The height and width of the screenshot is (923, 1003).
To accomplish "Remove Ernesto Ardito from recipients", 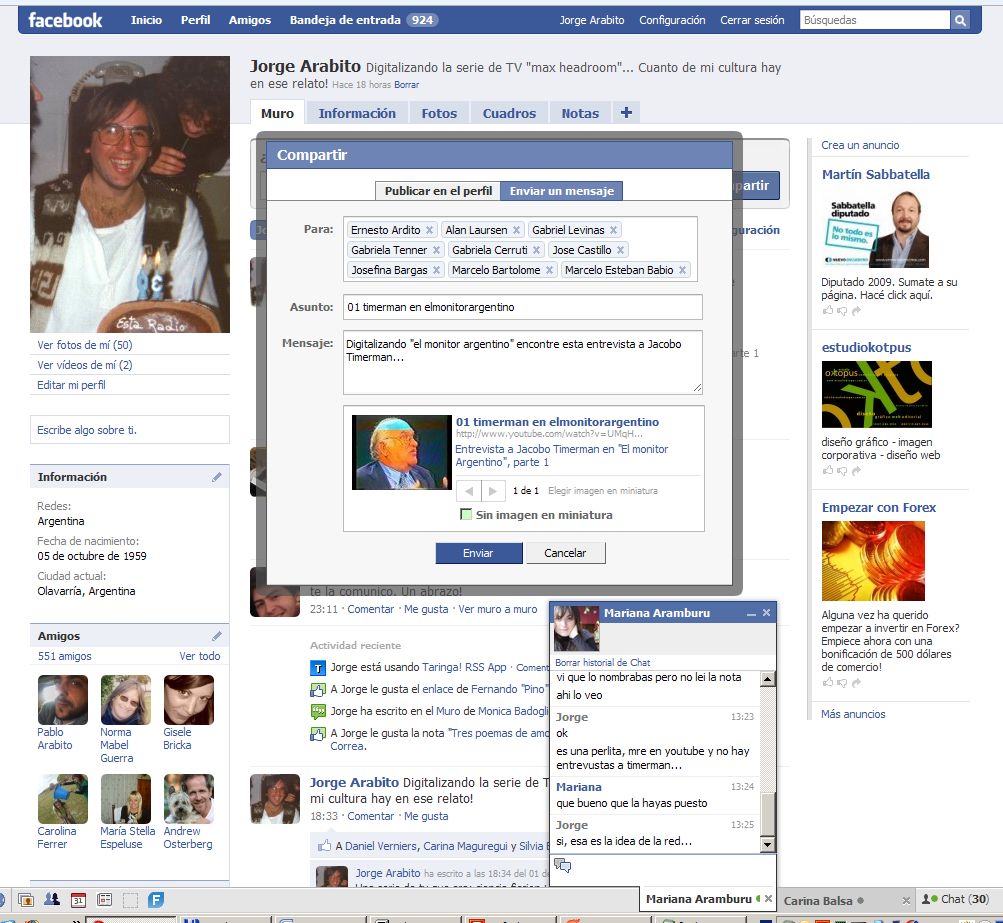I will (430, 230).
